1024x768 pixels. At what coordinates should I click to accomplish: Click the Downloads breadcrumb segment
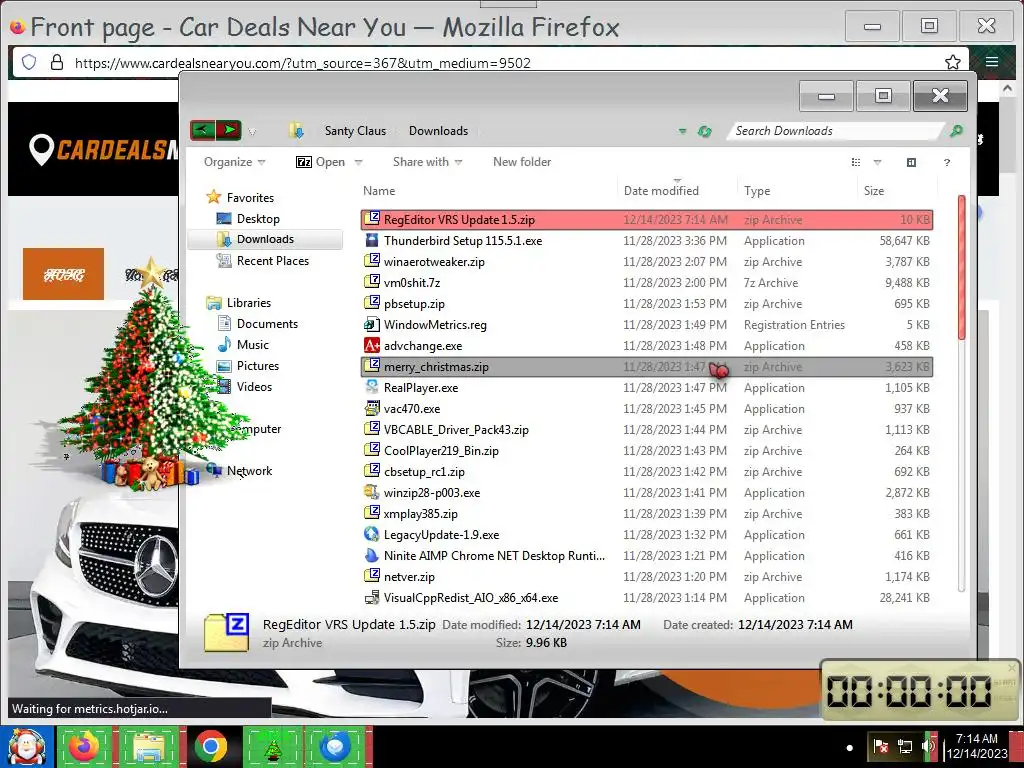pyautogui.click(x=438, y=131)
